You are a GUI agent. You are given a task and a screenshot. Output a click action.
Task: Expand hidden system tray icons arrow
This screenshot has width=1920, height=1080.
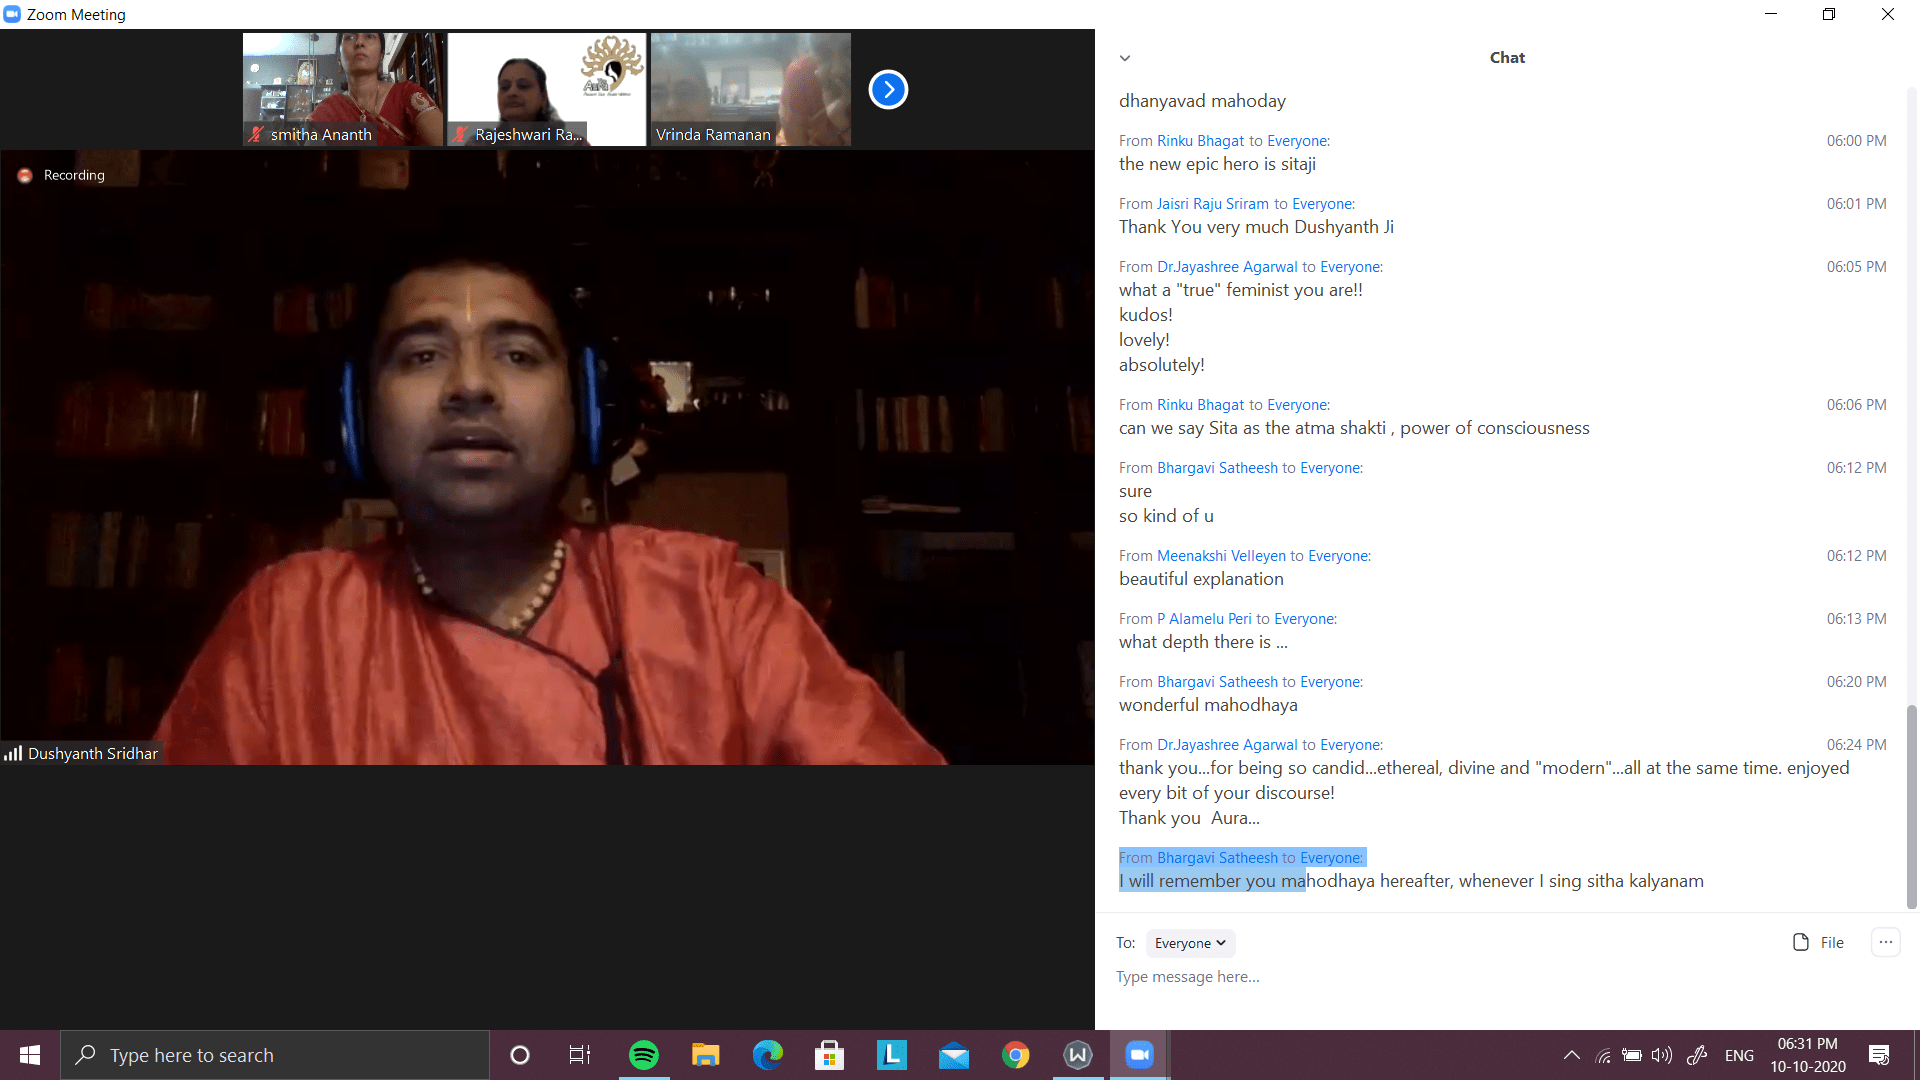(1571, 1055)
